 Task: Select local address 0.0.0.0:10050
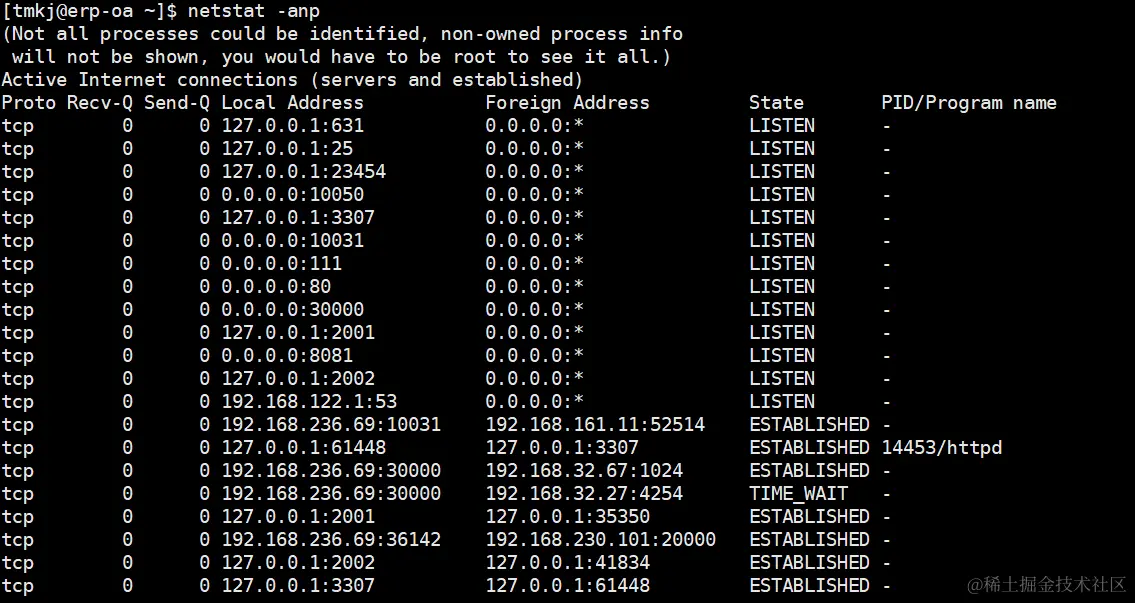tap(292, 195)
